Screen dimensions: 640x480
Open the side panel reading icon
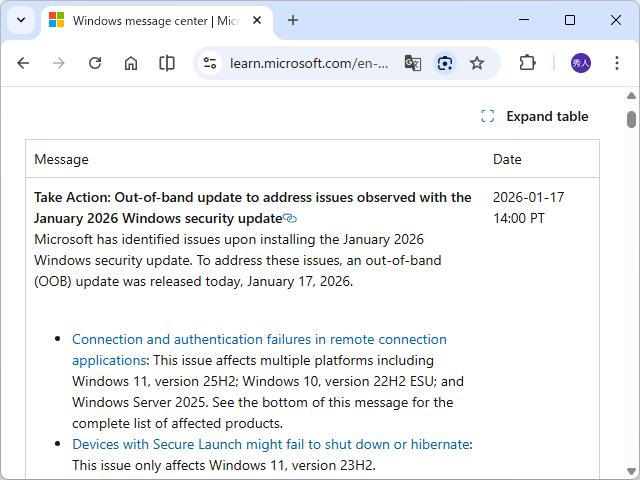coord(167,63)
